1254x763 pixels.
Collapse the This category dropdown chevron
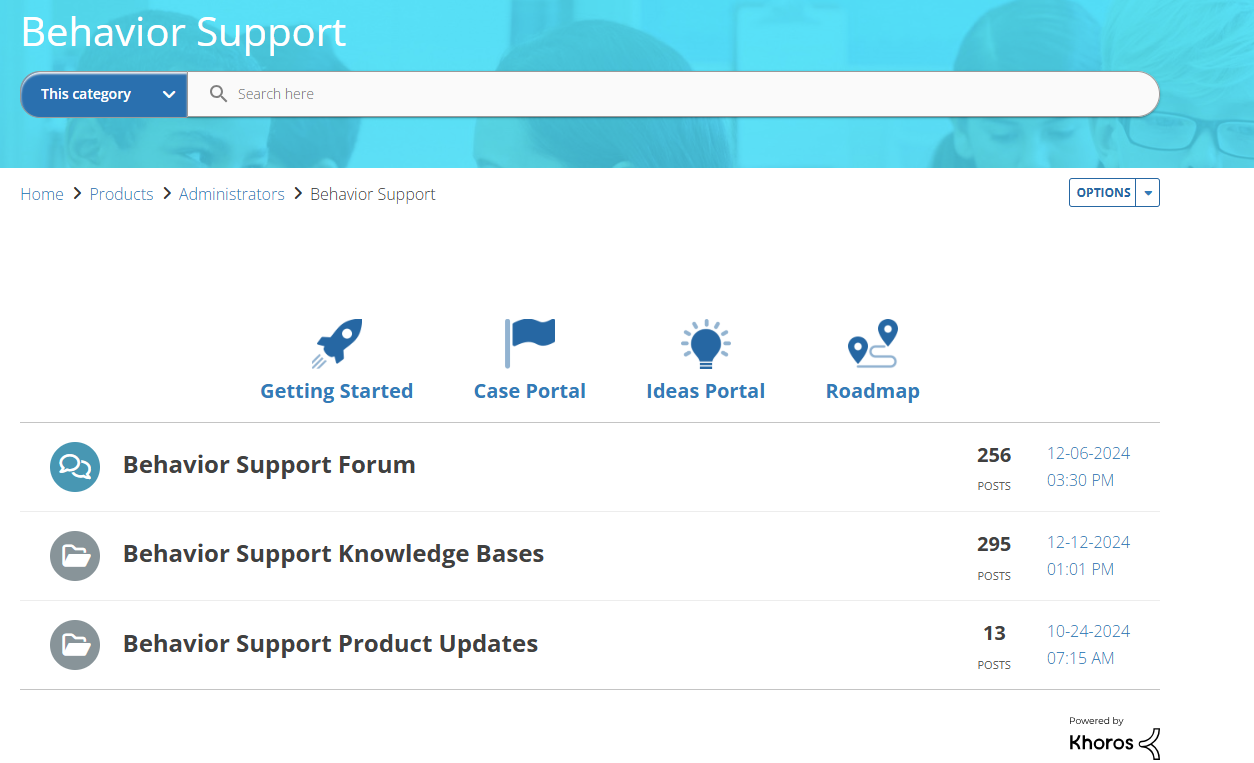(x=168, y=93)
